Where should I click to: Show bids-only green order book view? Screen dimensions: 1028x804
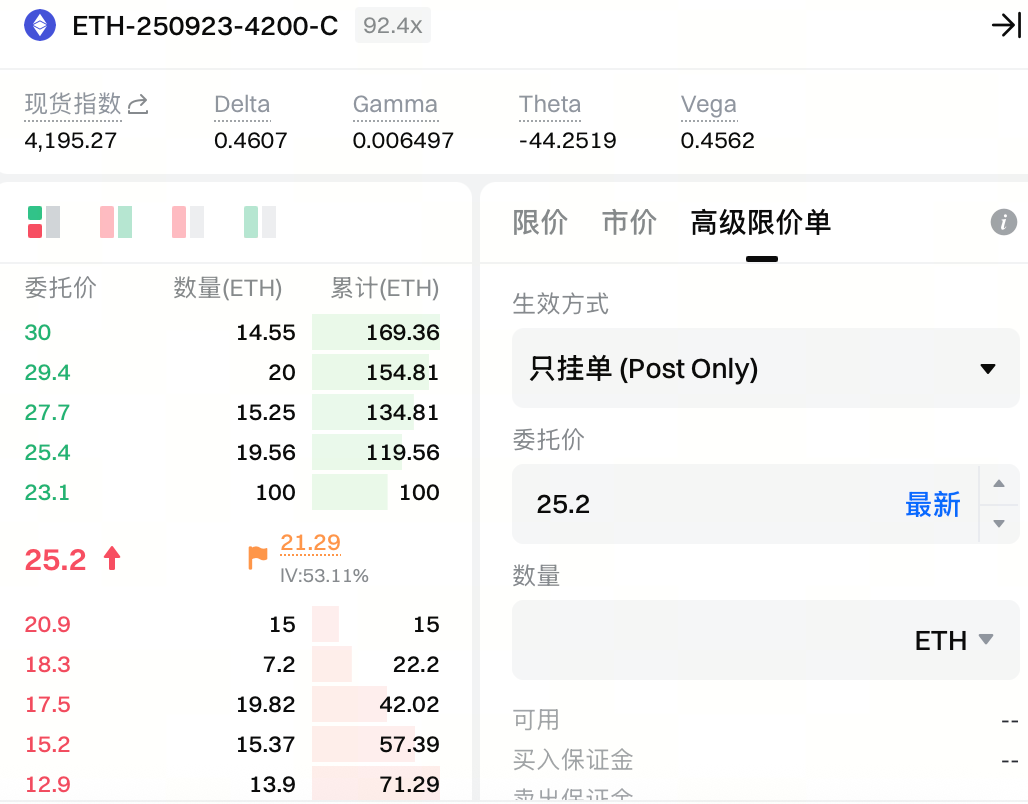tap(260, 222)
